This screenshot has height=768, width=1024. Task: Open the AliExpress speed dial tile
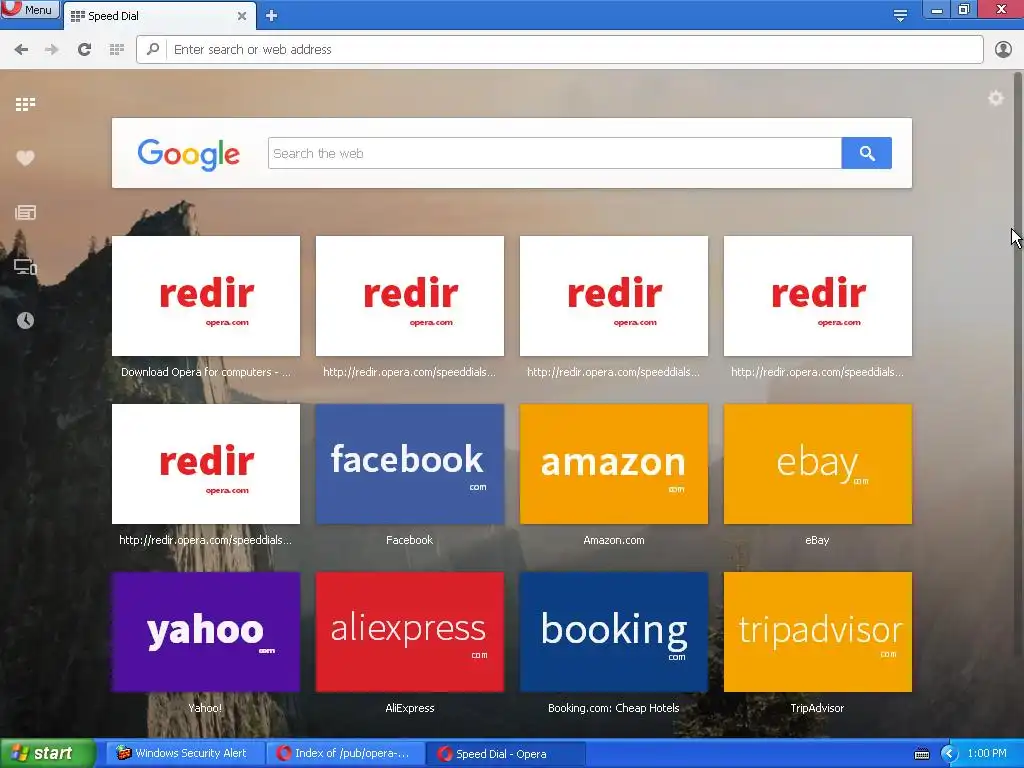click(409, 632)
